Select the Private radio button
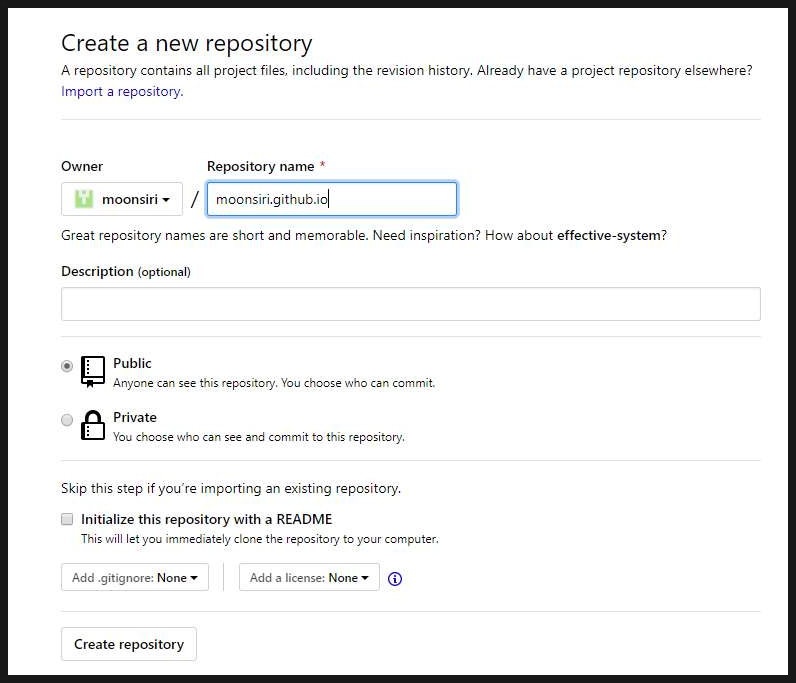The width and height of the screenshot is (796, 683). click(67, 420)
